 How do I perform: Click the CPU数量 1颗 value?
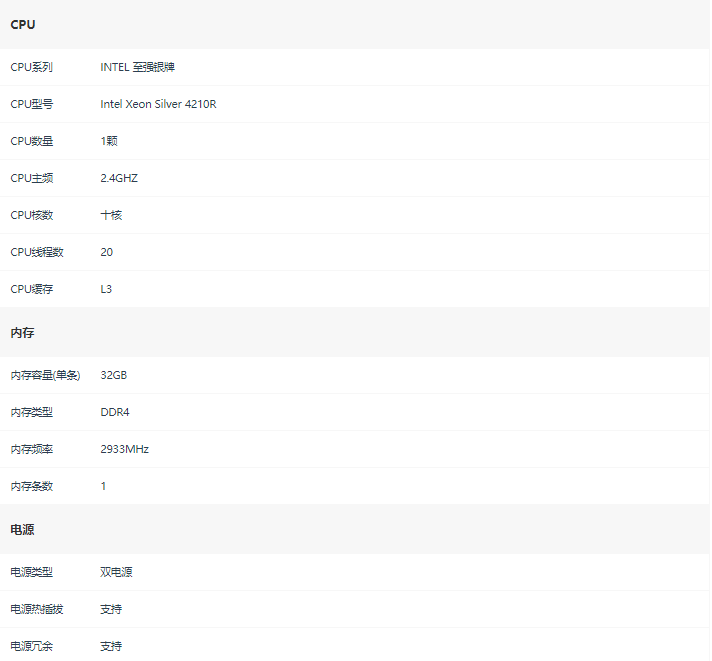click(x=109, y=141)
